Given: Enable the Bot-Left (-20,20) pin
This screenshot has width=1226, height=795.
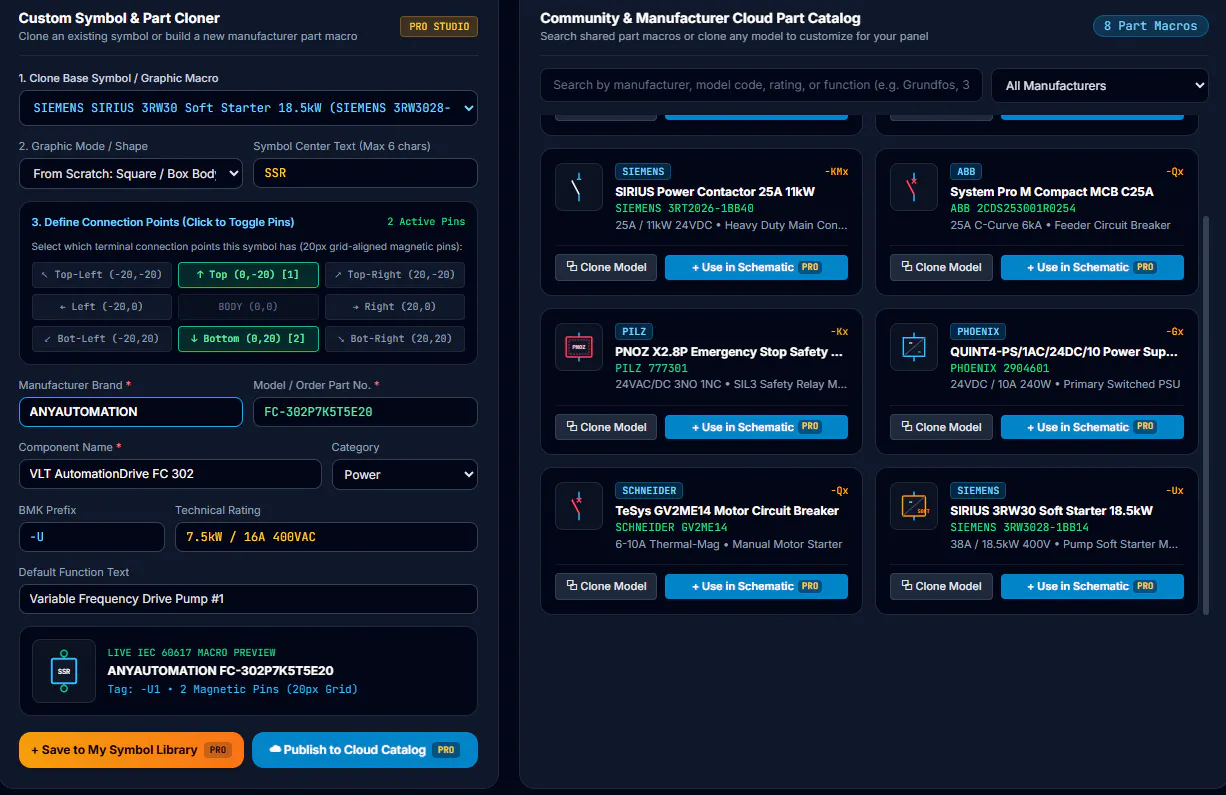Looking at the screenshot, I should pyautogui.click(x=102, y=339).
